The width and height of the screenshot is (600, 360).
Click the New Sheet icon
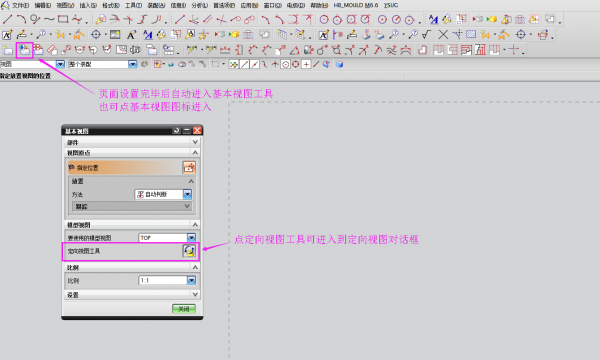pyautogui.click(x=8, y=50)
